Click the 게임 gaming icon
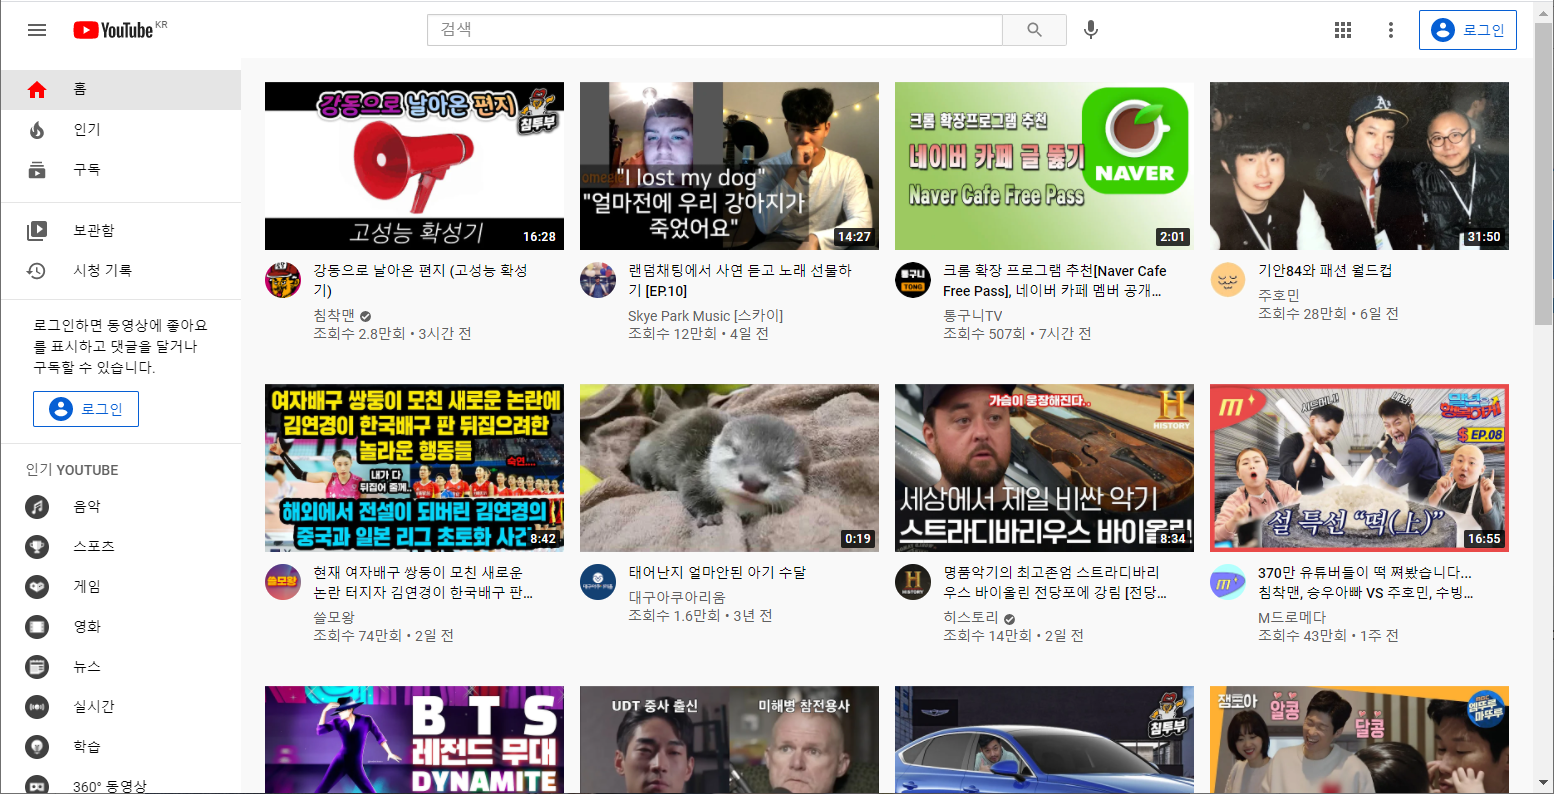The width and height of the screenshot is (1554, 794). 37,587
